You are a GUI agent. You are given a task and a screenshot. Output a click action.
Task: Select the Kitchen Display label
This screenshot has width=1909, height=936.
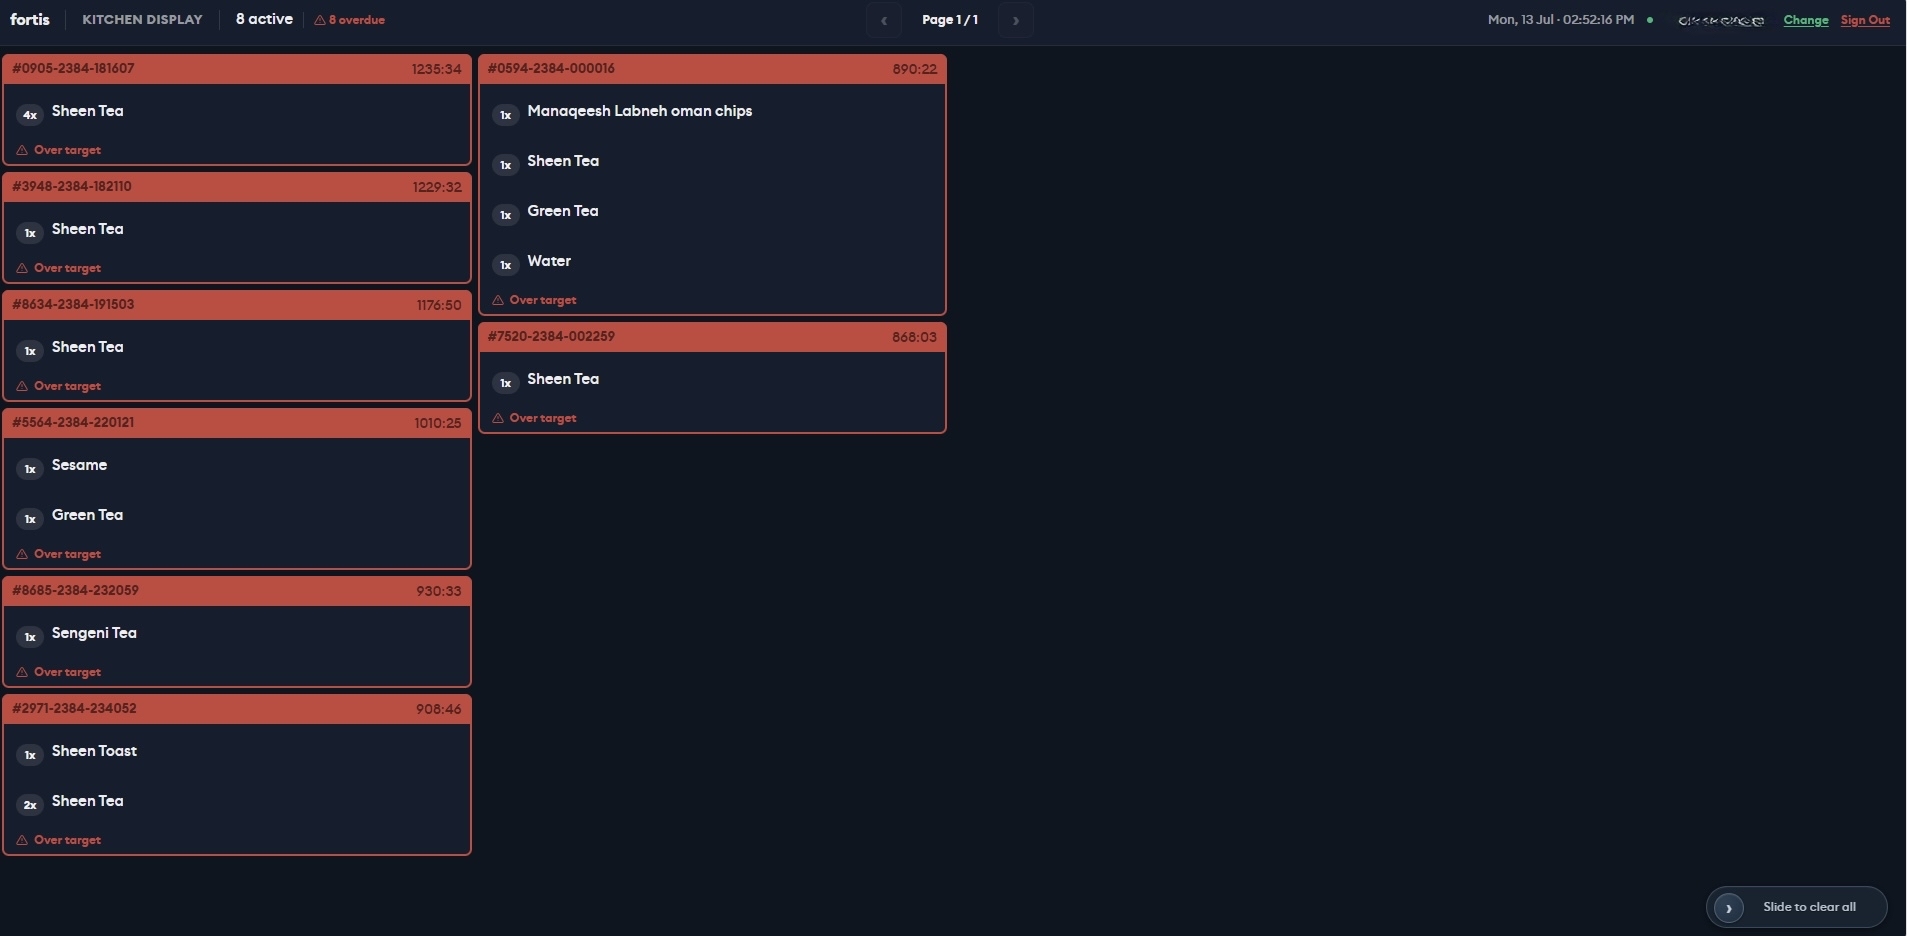142,20
